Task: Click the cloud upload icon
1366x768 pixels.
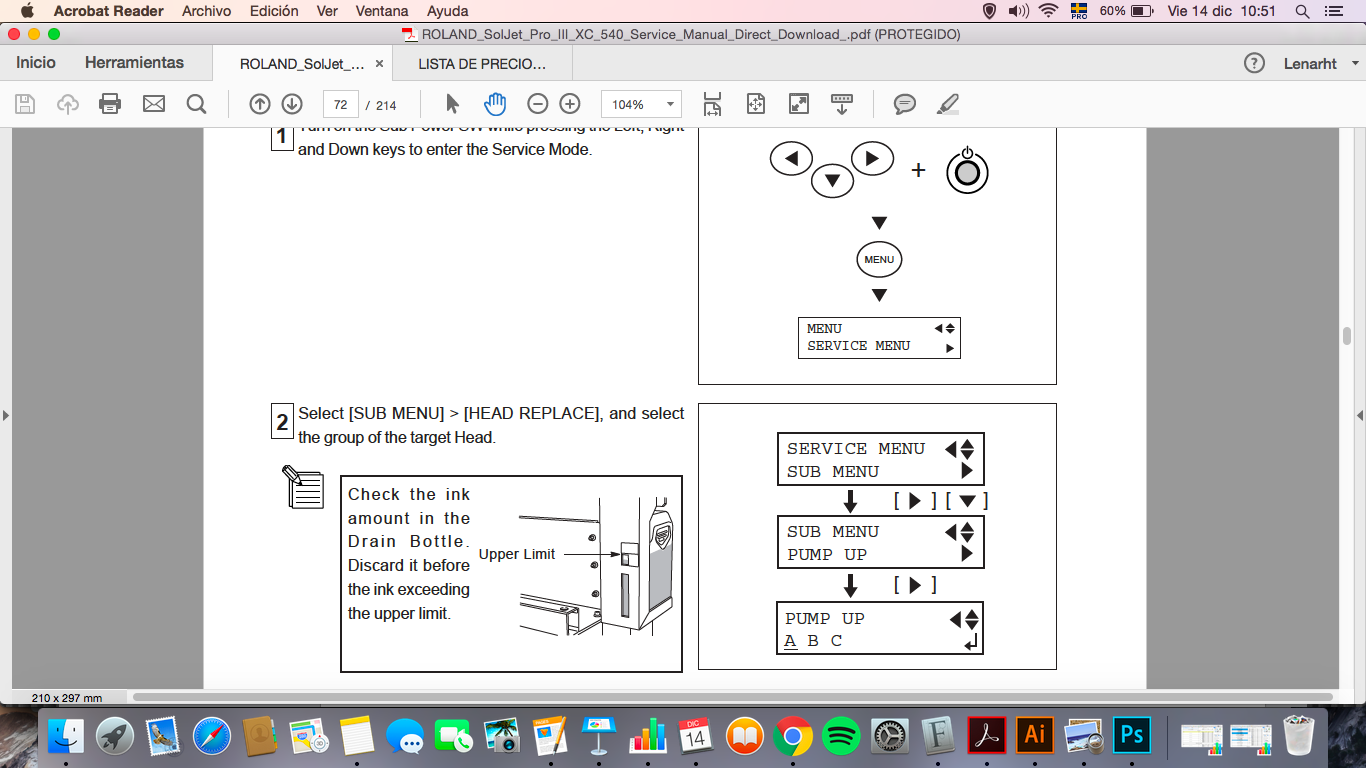Action: tap(68, 104)
